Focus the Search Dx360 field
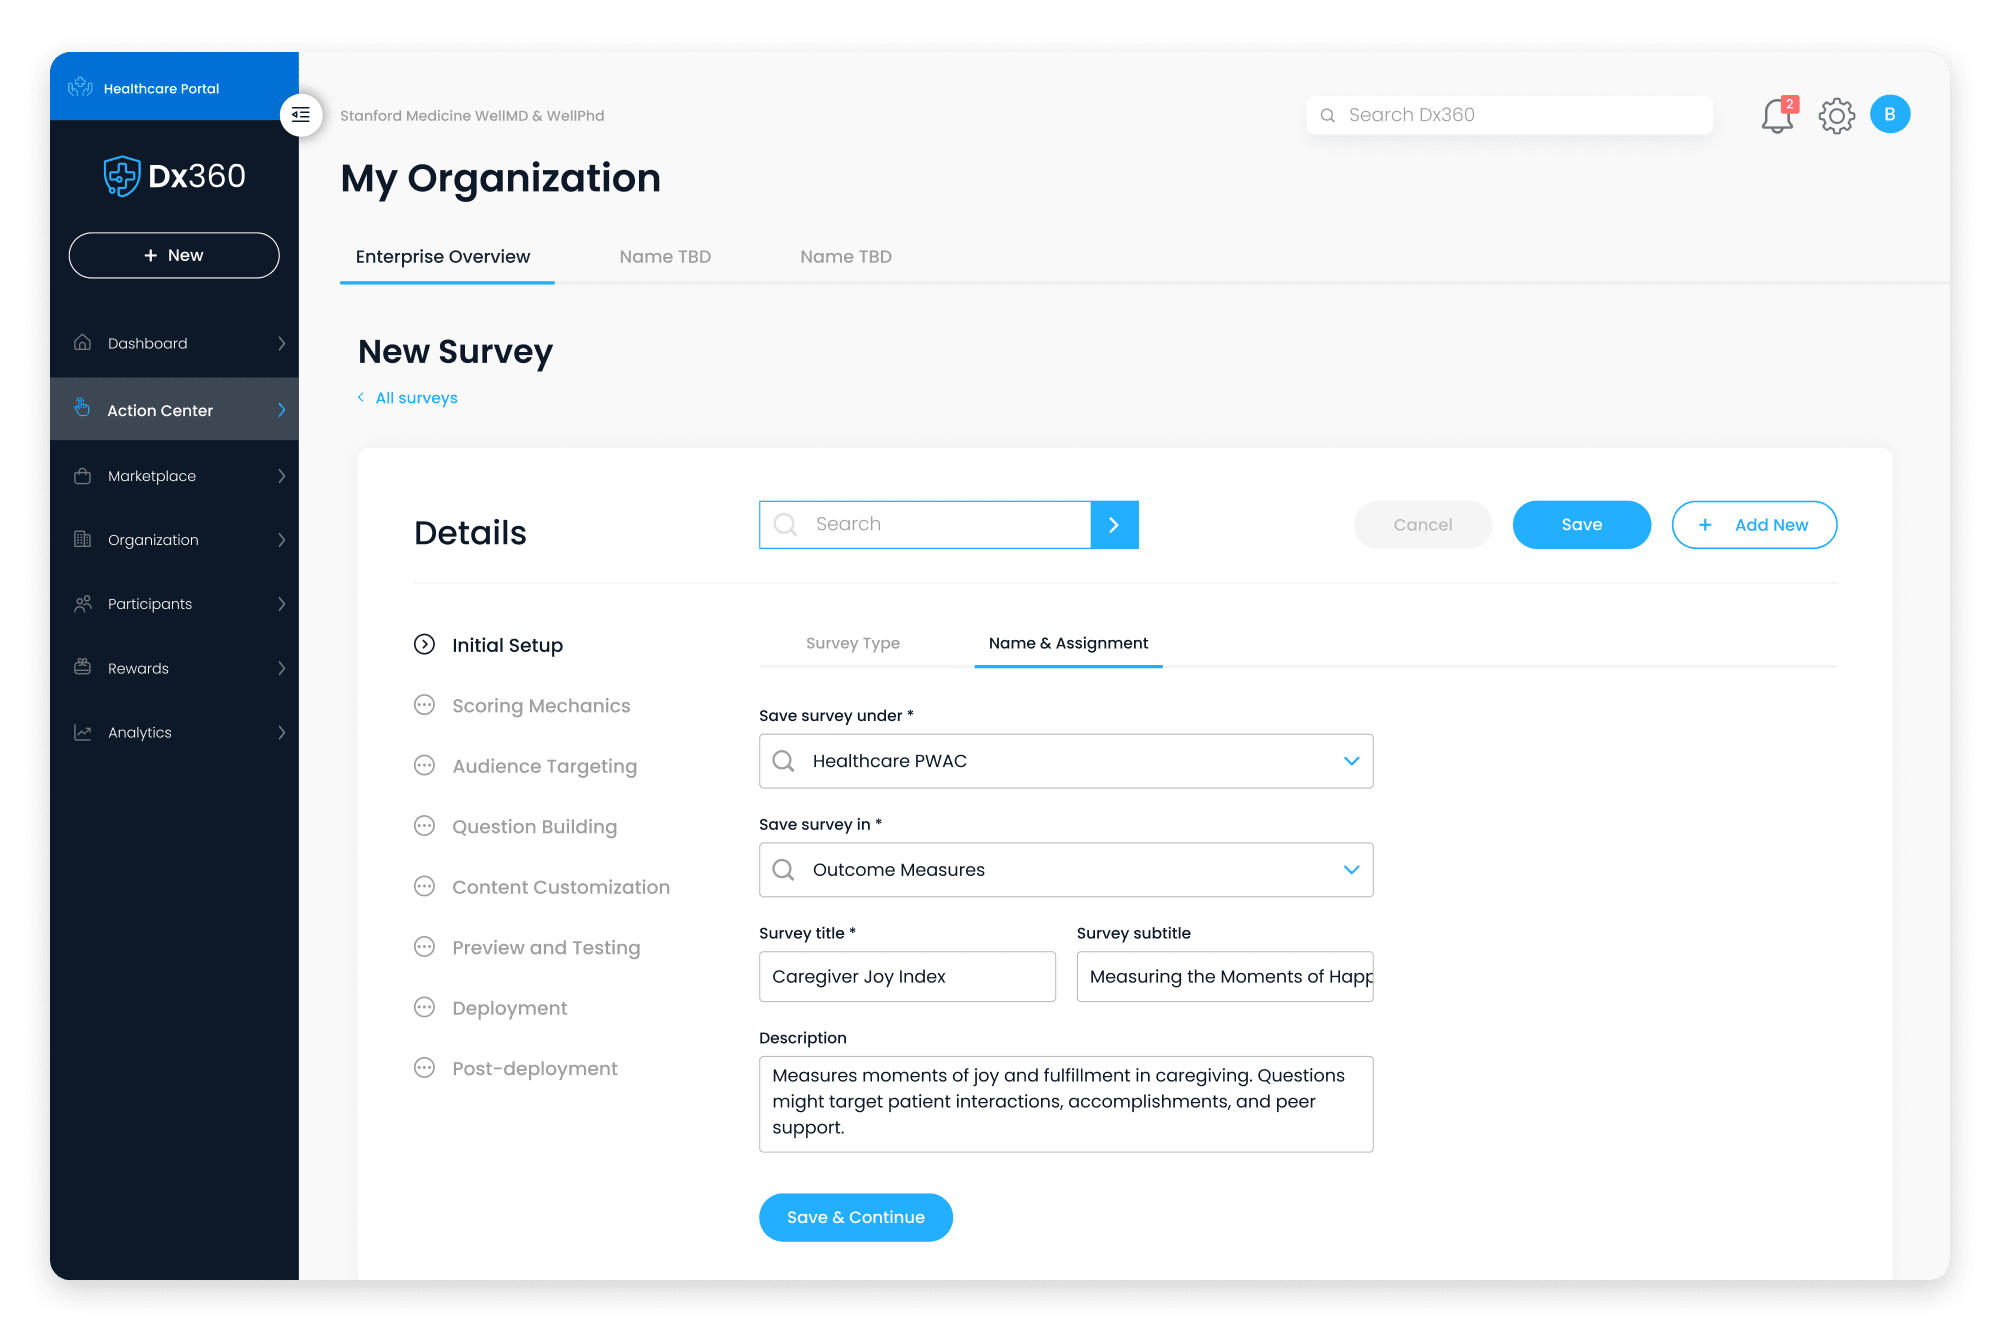 pyautogui.click(x=1510, y=115)
